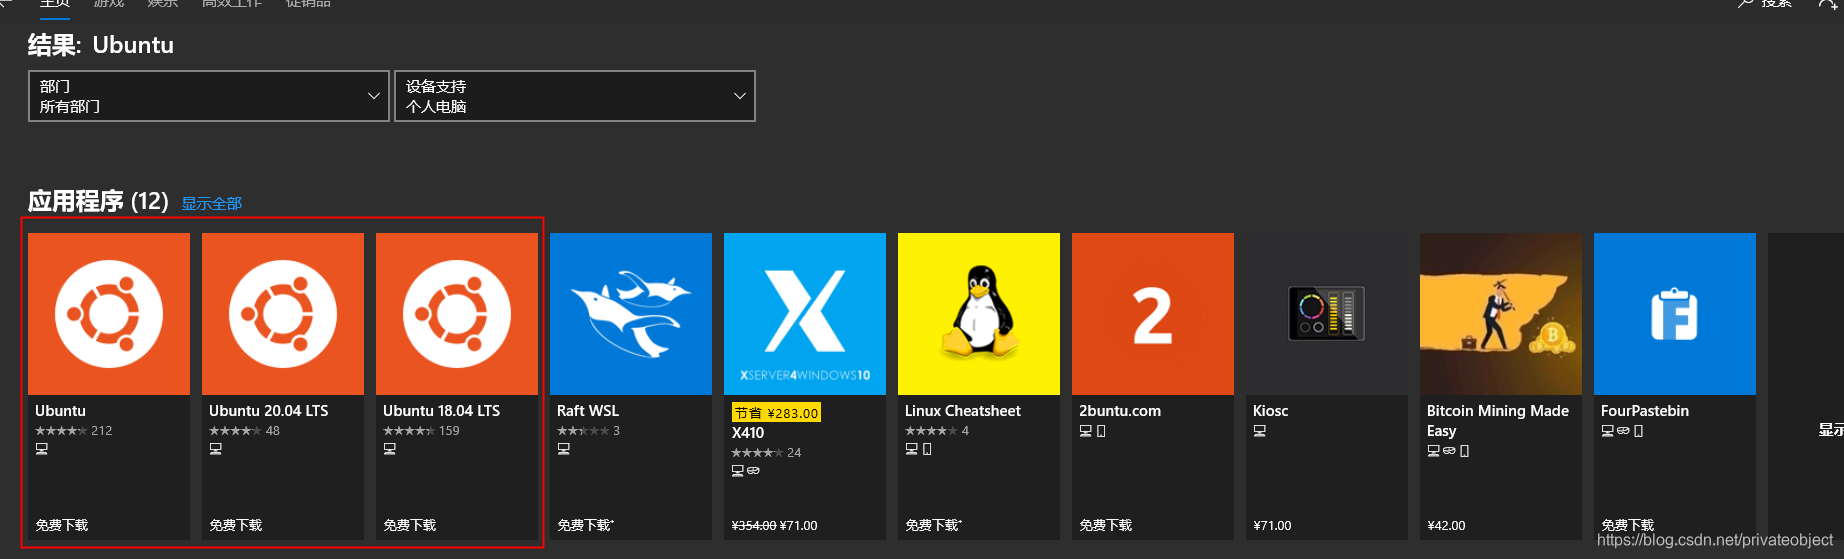
Task: Click the 2buntu.com device support icons
Action: (1092, 431)
